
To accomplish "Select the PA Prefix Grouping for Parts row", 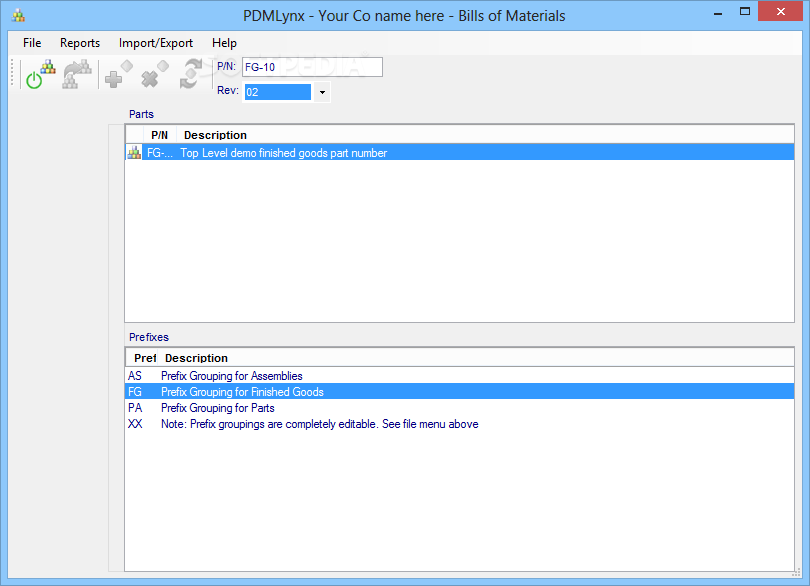I will [x=460, y=408].
